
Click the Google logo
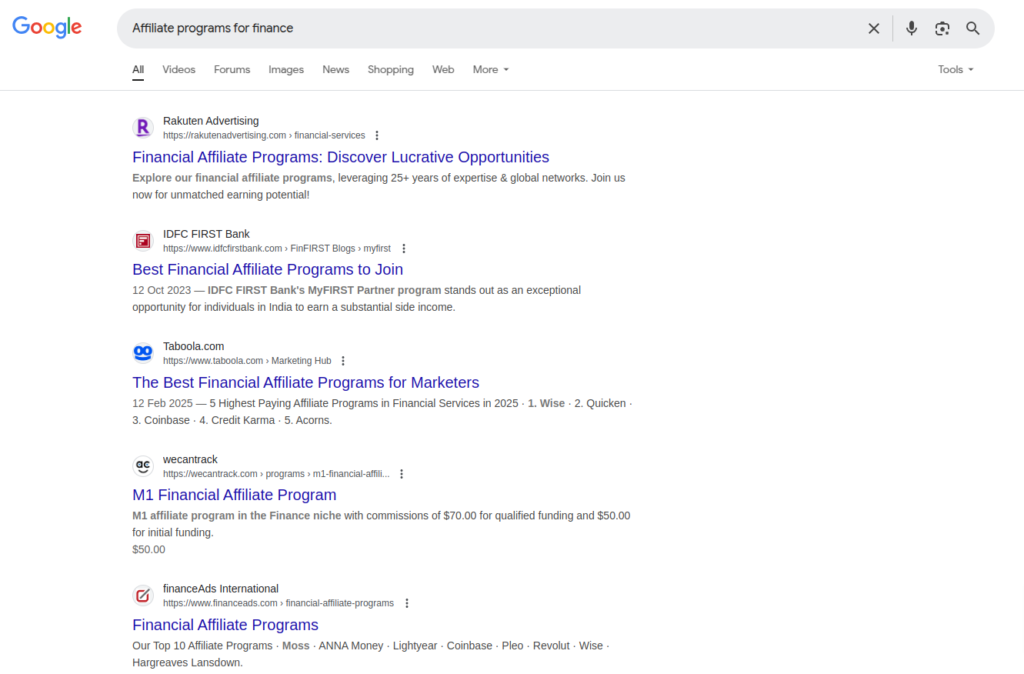(x=46, y=28)
